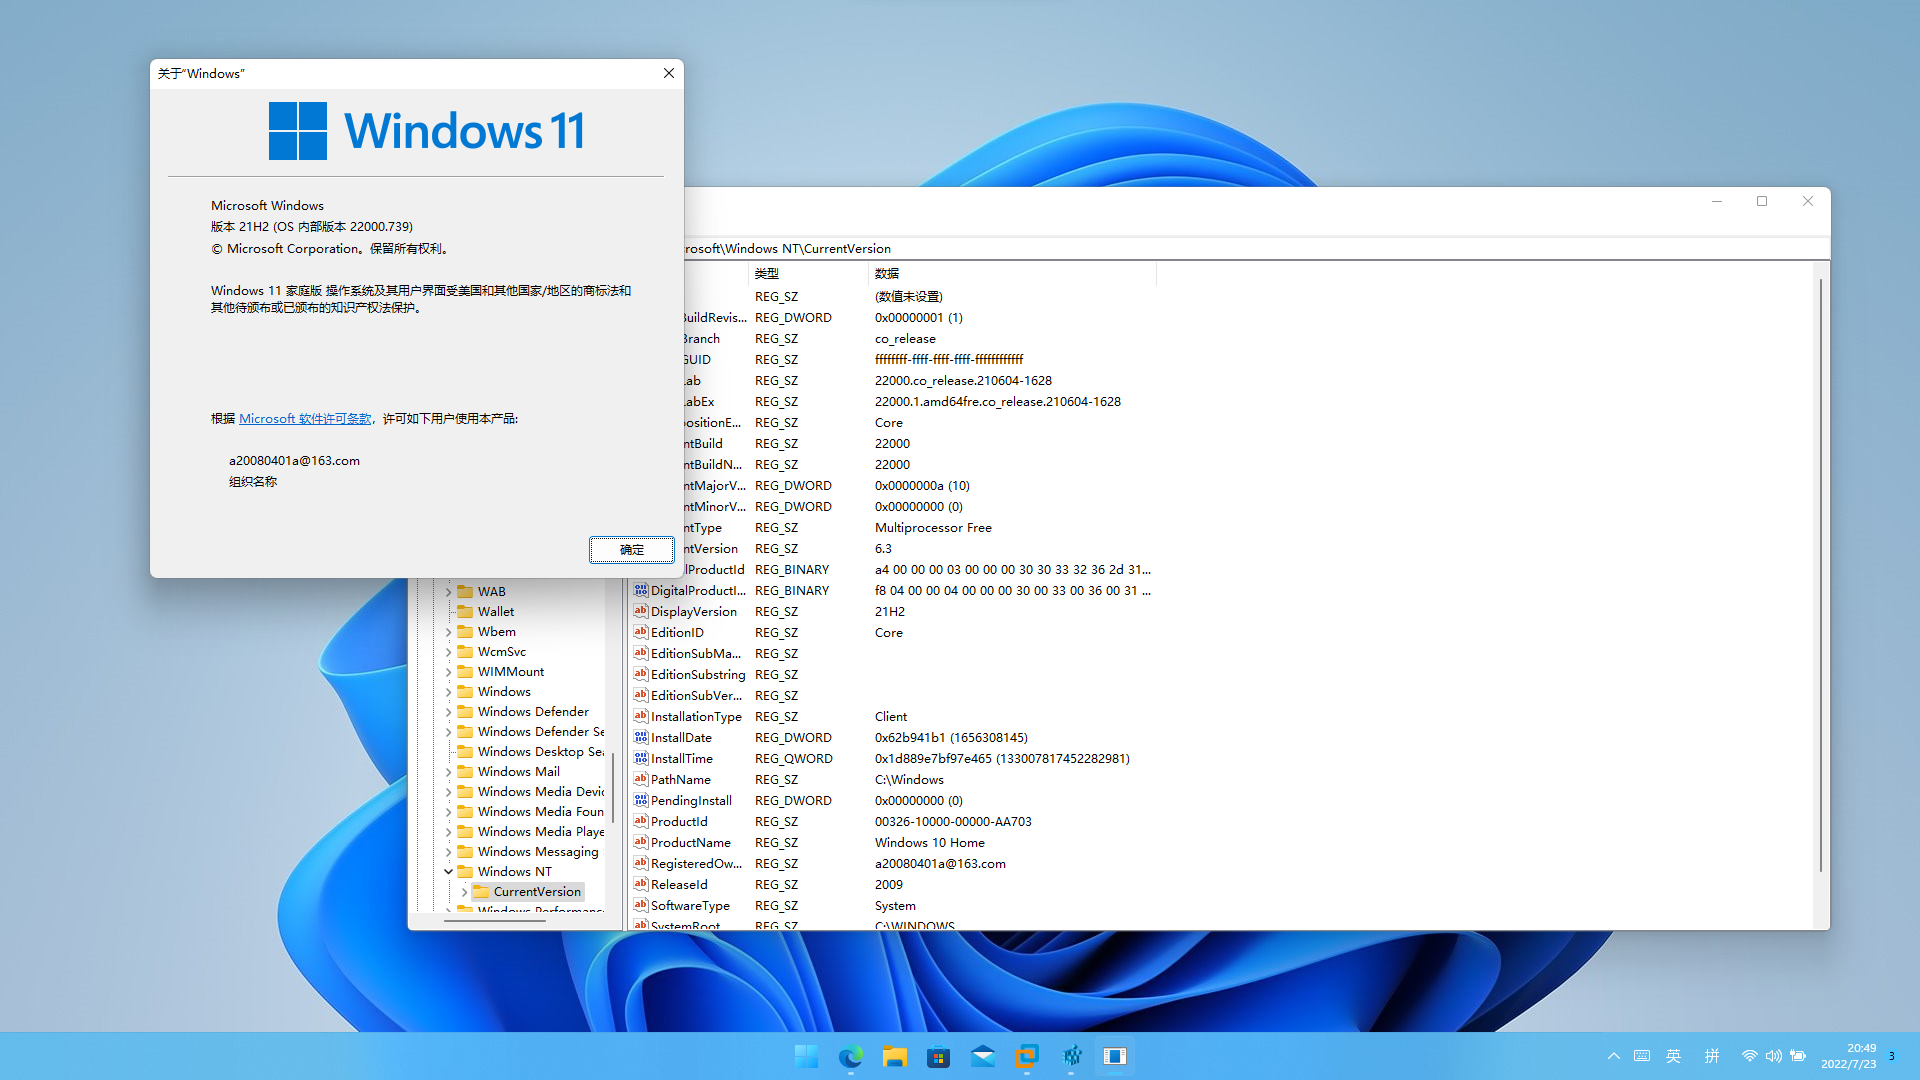Click the '00326-10000-00000-AA703' data value
The width and height of the screenshot is (1920, 1080).
(953, 822)
